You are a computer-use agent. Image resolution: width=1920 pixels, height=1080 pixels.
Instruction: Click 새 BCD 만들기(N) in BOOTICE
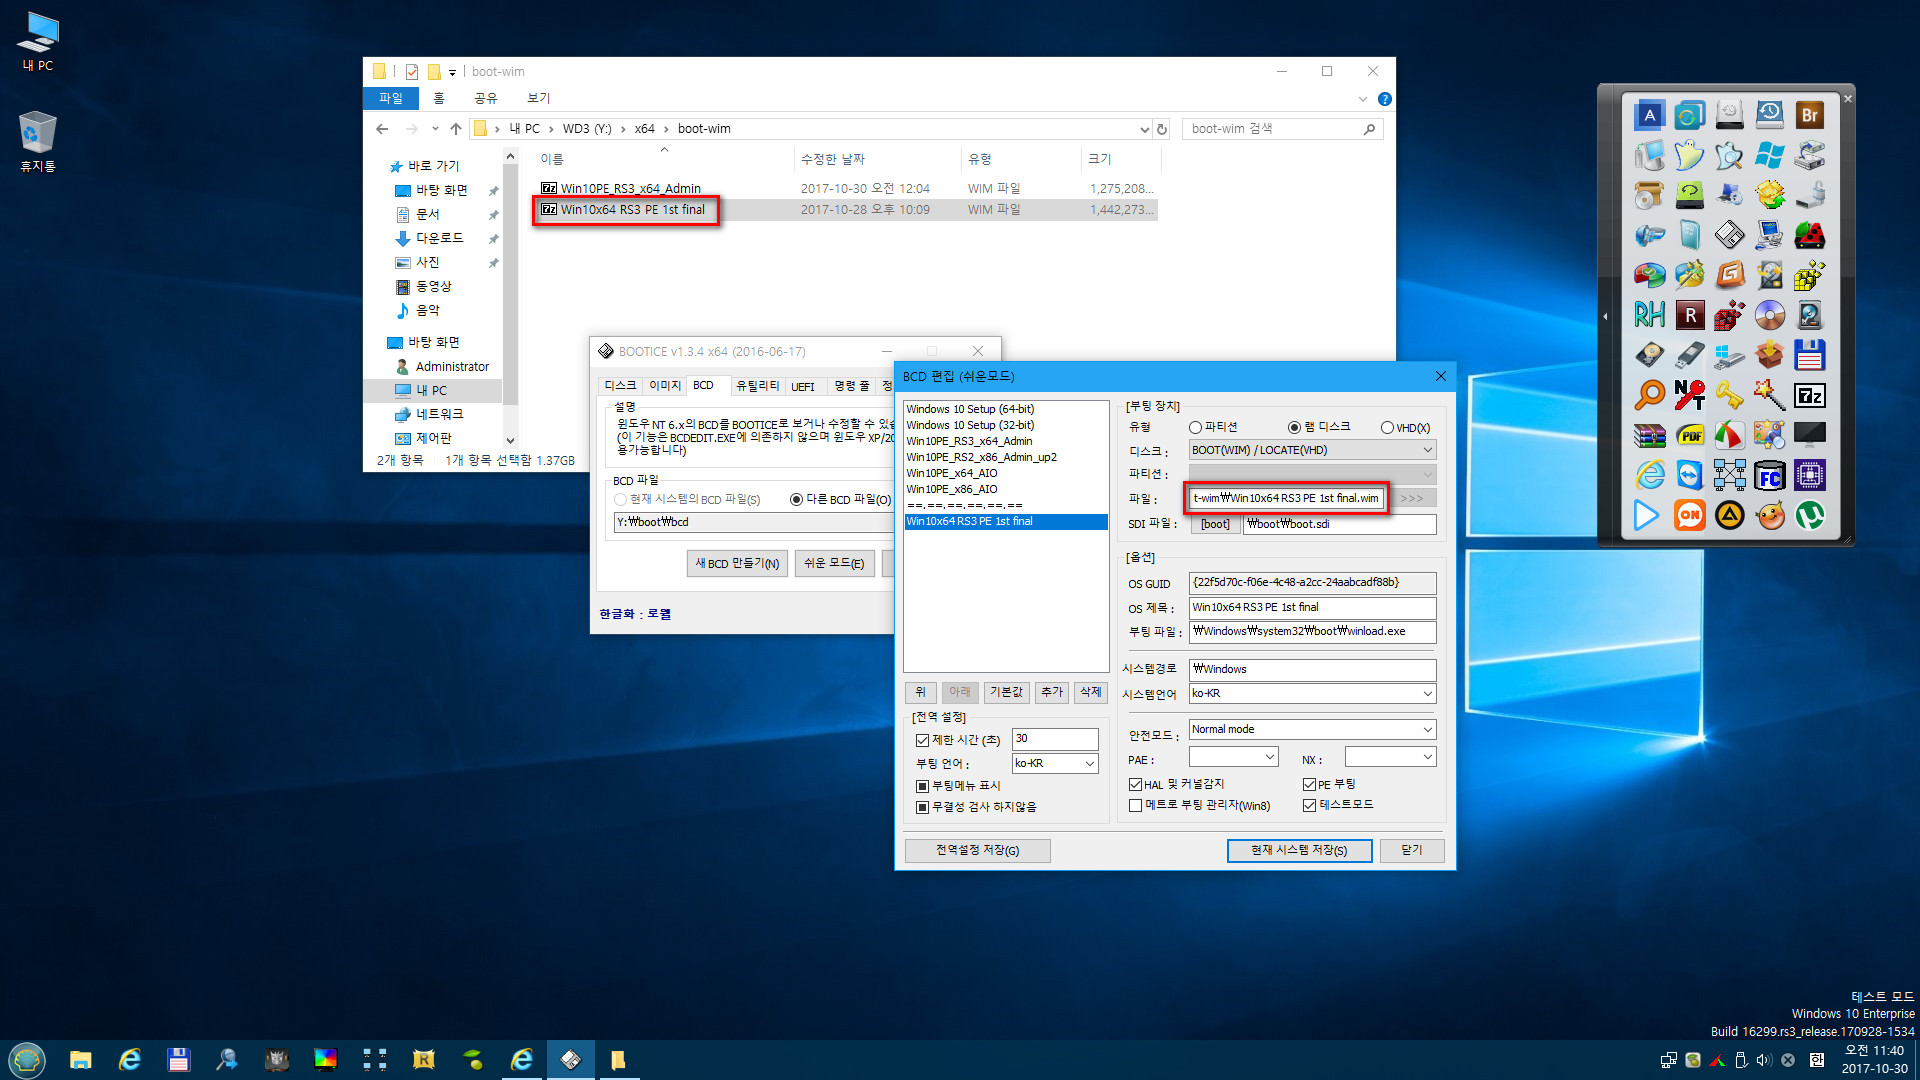click(737, 563)
